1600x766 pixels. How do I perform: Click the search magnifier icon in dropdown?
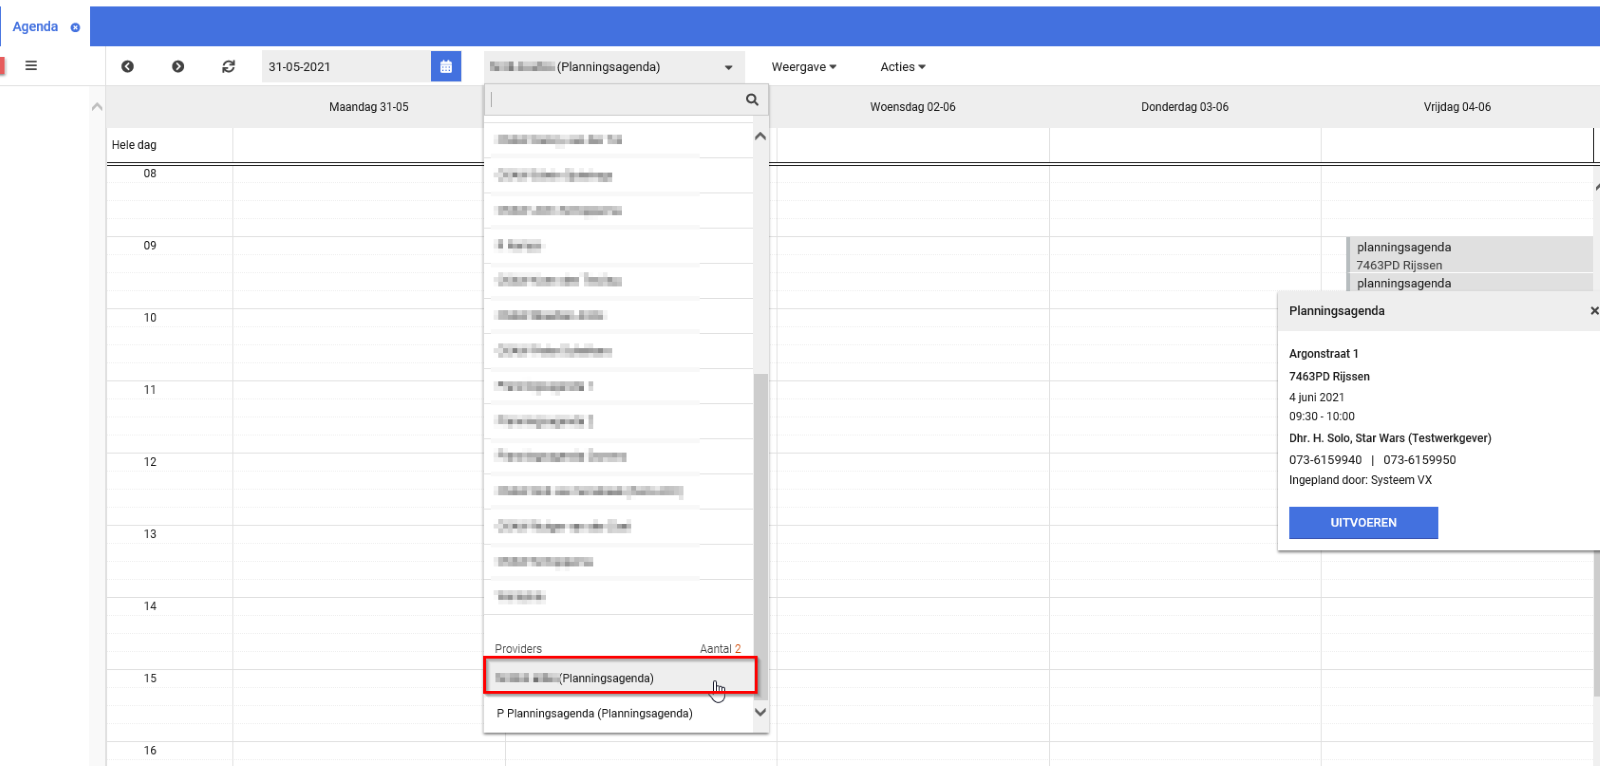[x=752, y=100]
